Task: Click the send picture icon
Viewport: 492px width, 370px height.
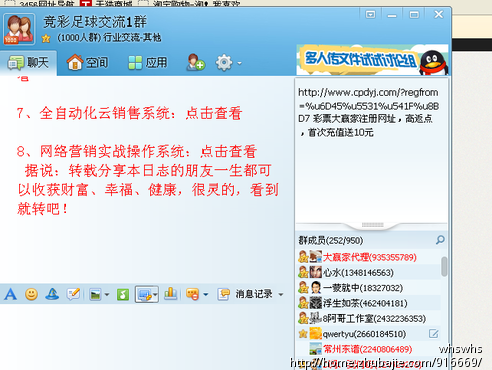Action: (x=95, y=294)
